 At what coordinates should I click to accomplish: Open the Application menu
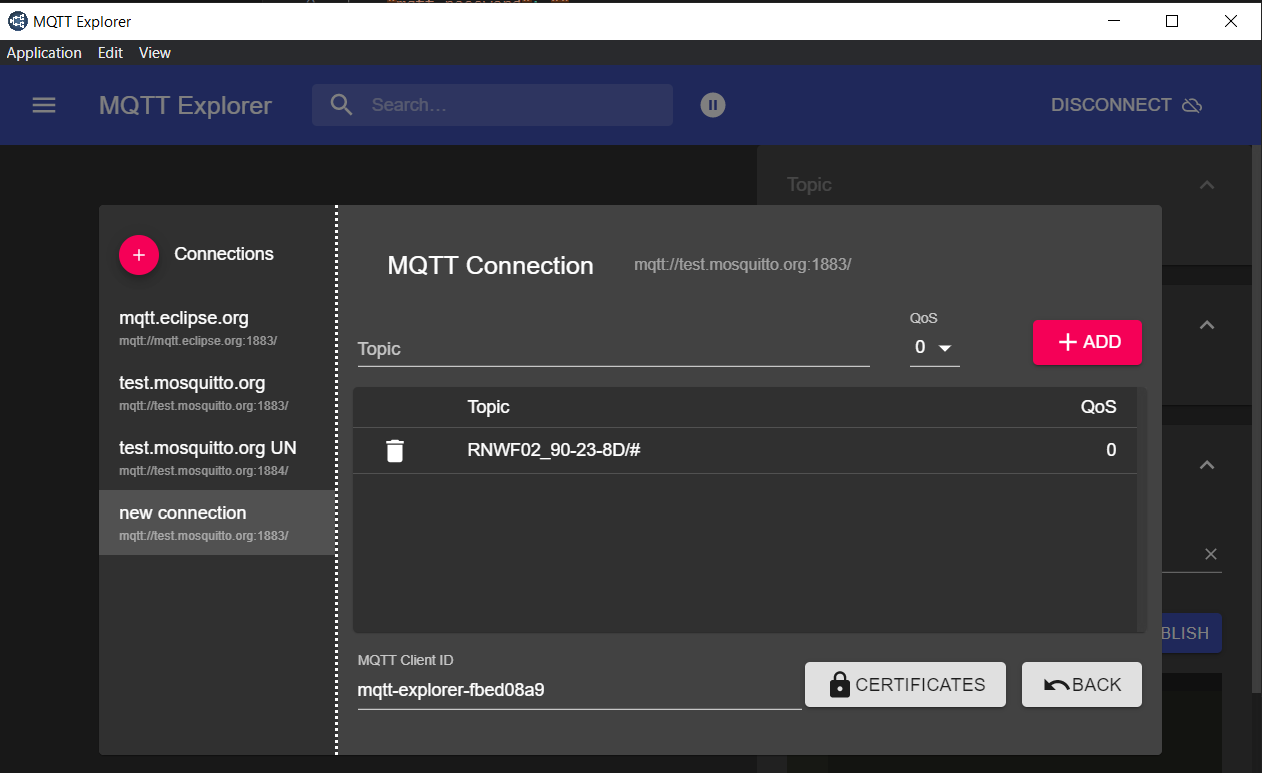coord(44,53)
